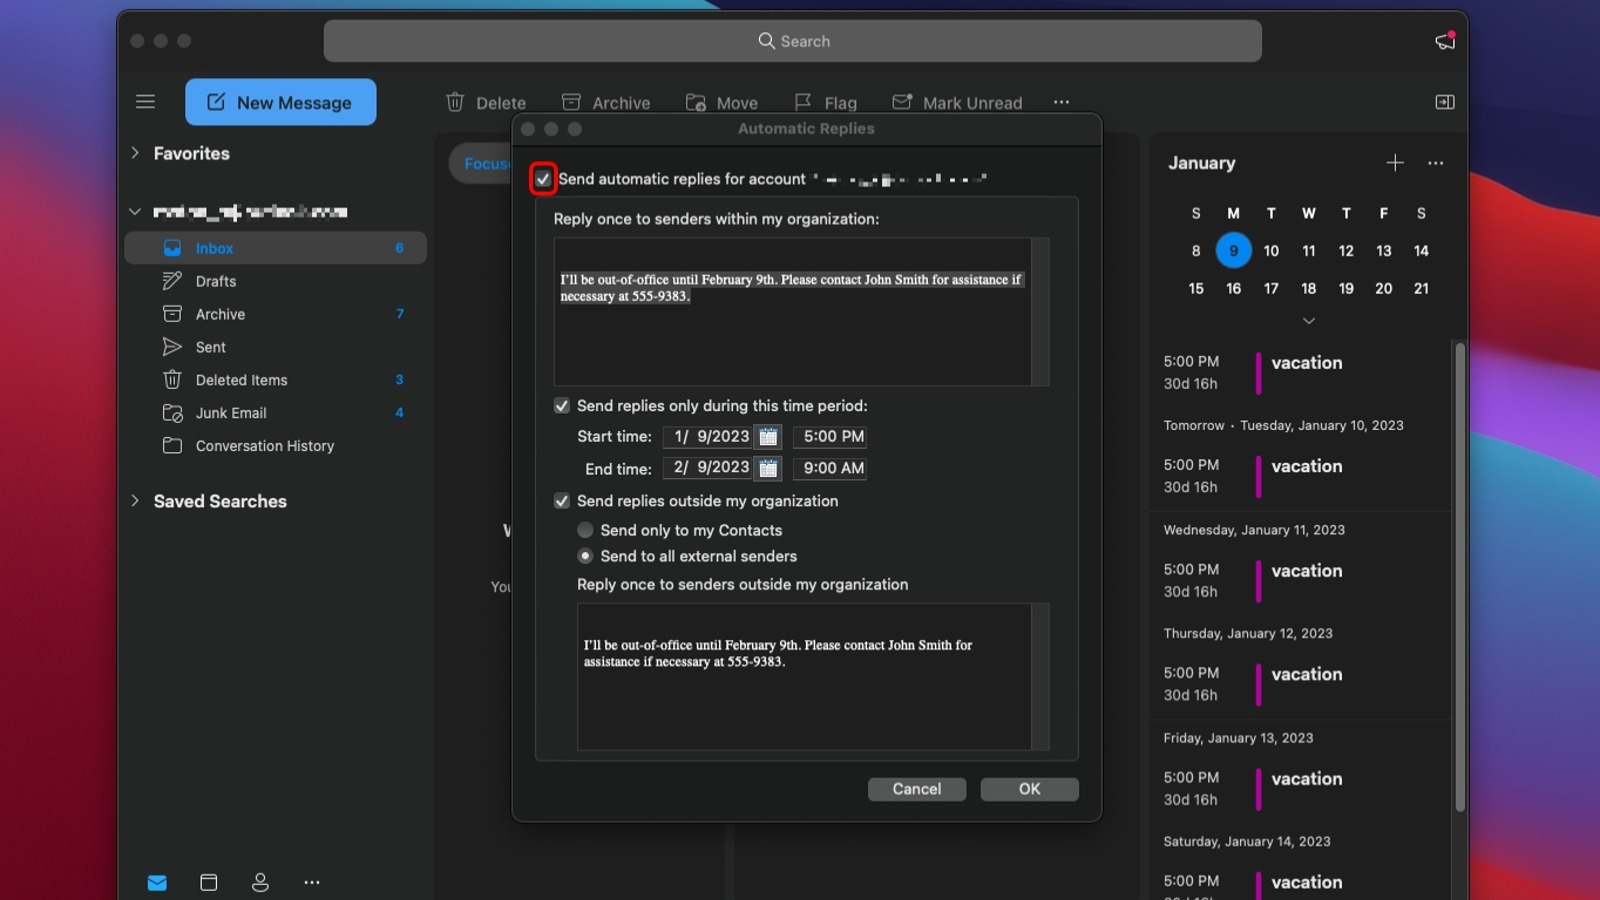Toggle the task pane icon at top right

pos(1445,102)
